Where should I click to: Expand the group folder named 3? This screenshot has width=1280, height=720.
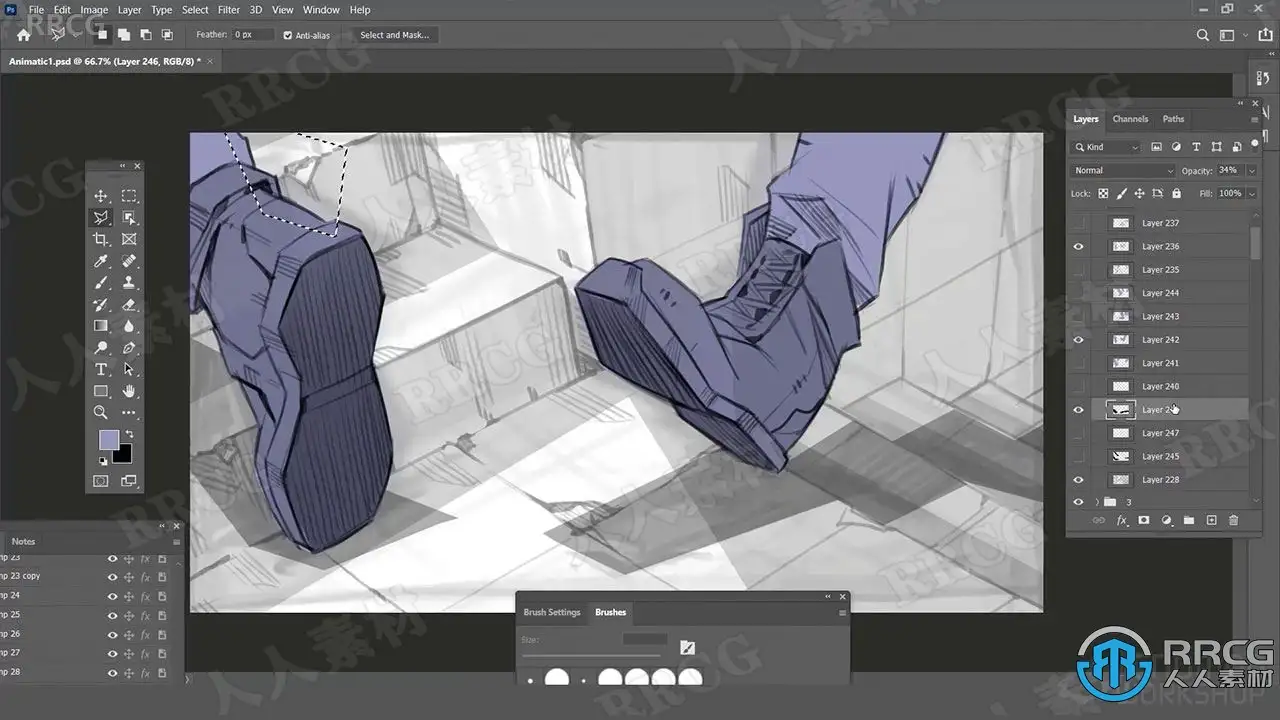(x=1097, y=502)
